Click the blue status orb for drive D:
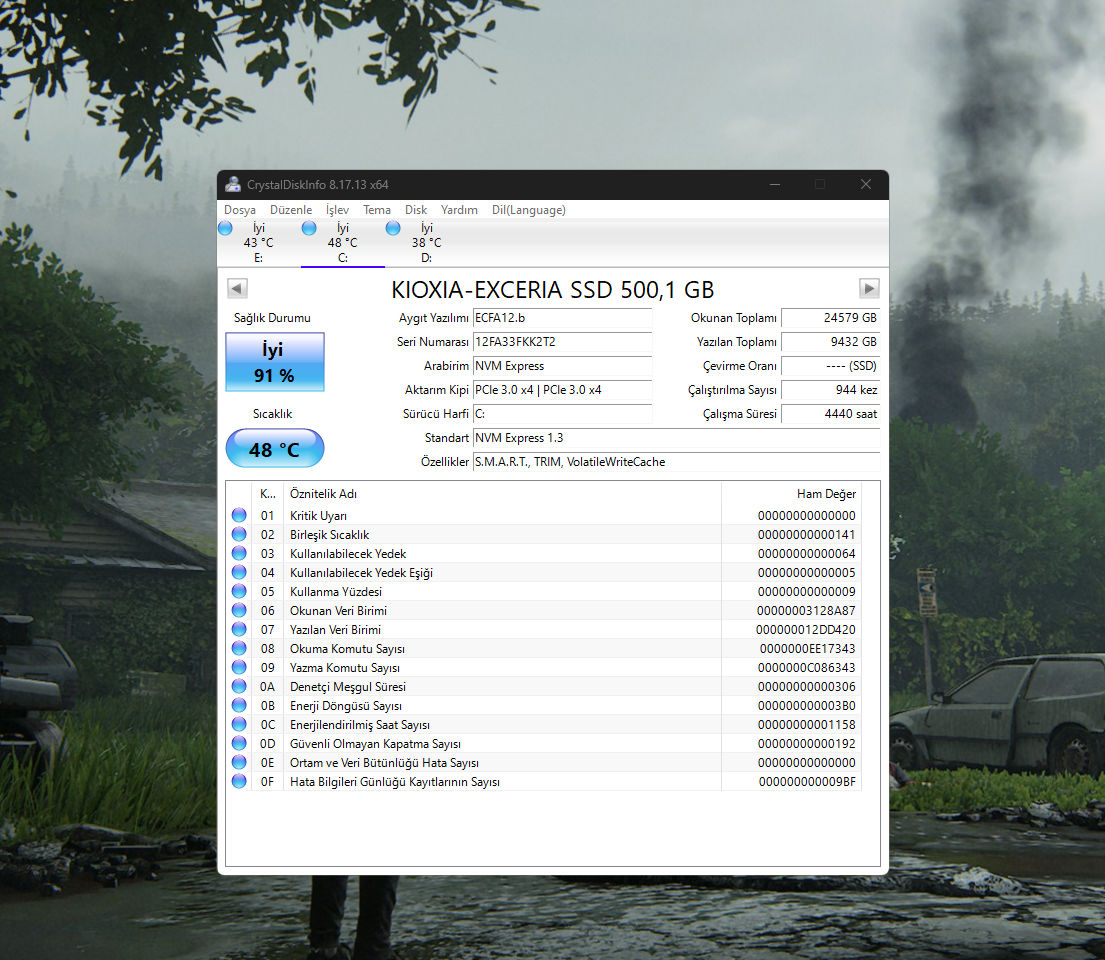This screenshot has height=960, width=1105. (393, 228)
